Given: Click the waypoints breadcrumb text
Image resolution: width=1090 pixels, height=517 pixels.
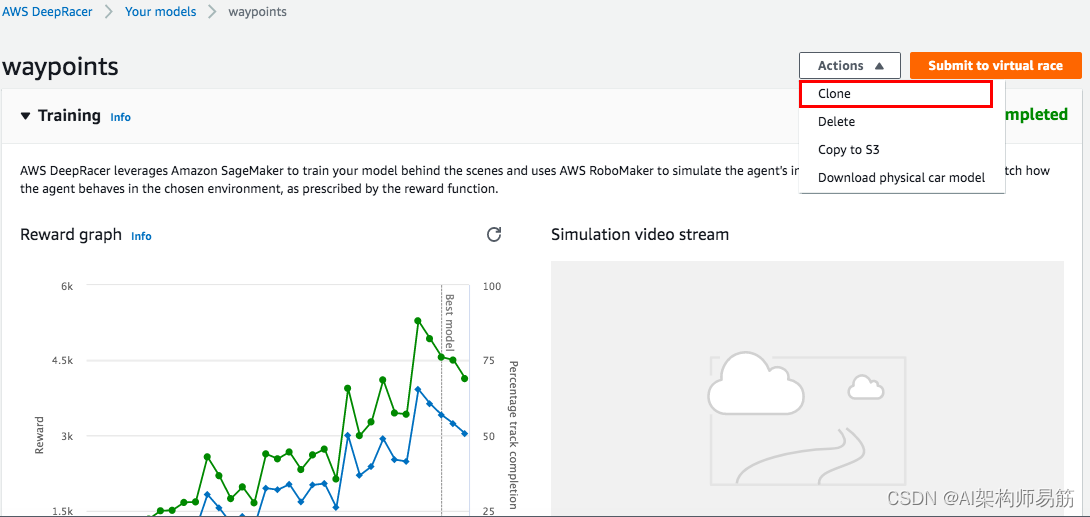Looking at the screenshot, I should (257, 12).
